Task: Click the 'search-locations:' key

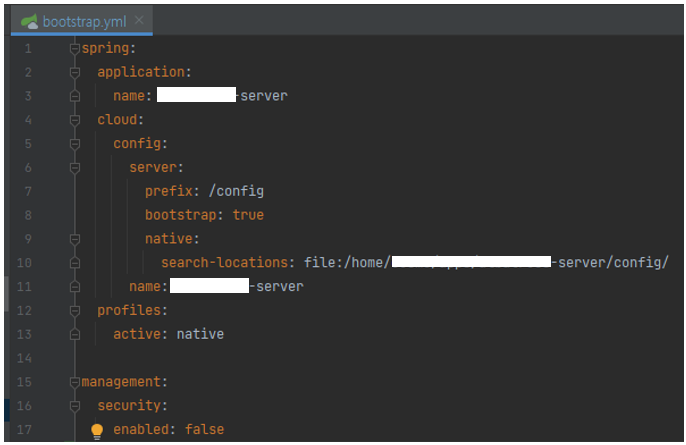Action: coord(228,263)
